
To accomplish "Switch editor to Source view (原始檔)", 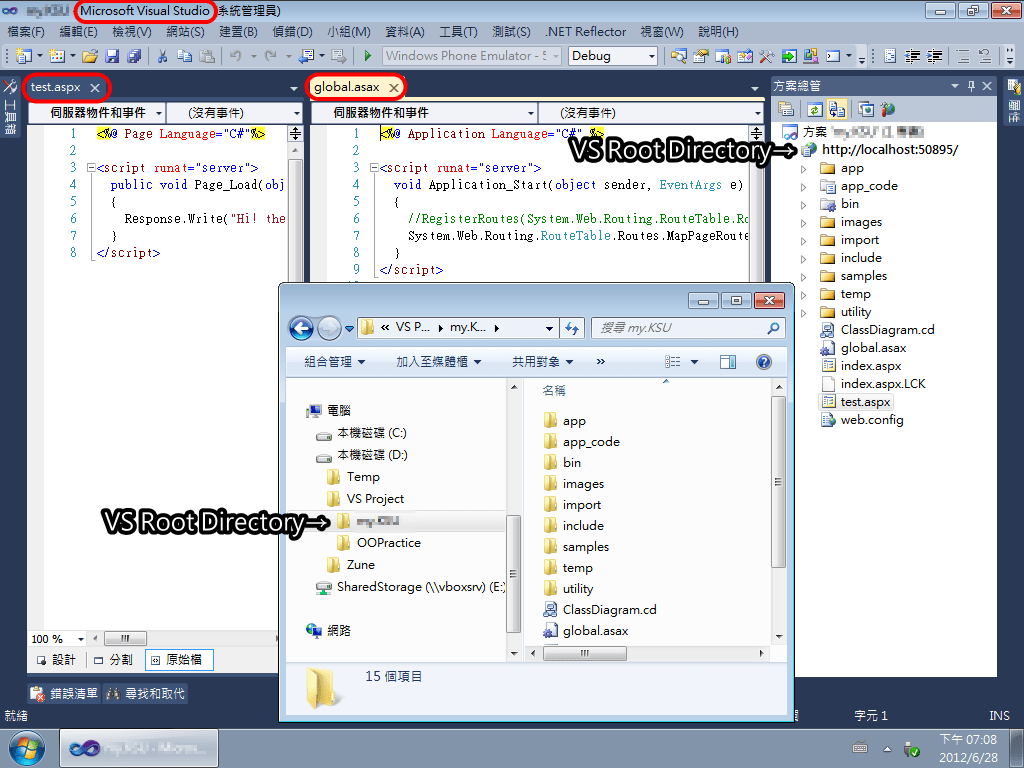I will pos(179,660).
